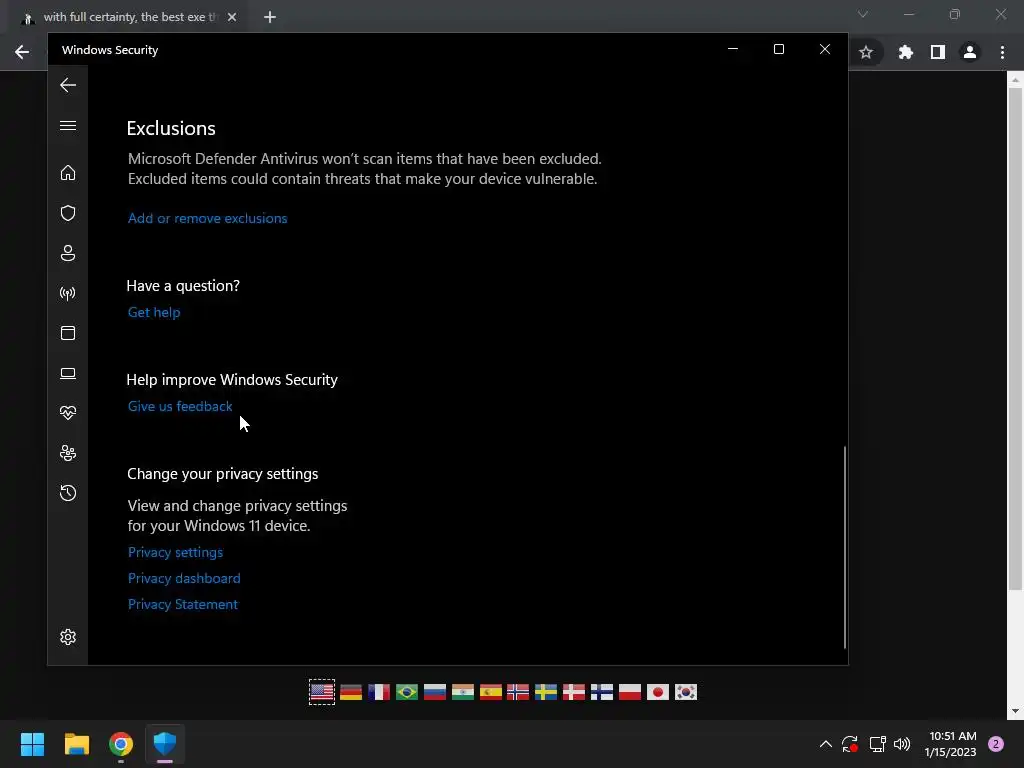The image size is (1024, 768).
Task: Toggle Chrome side panel icon
Action: (938, 52)
